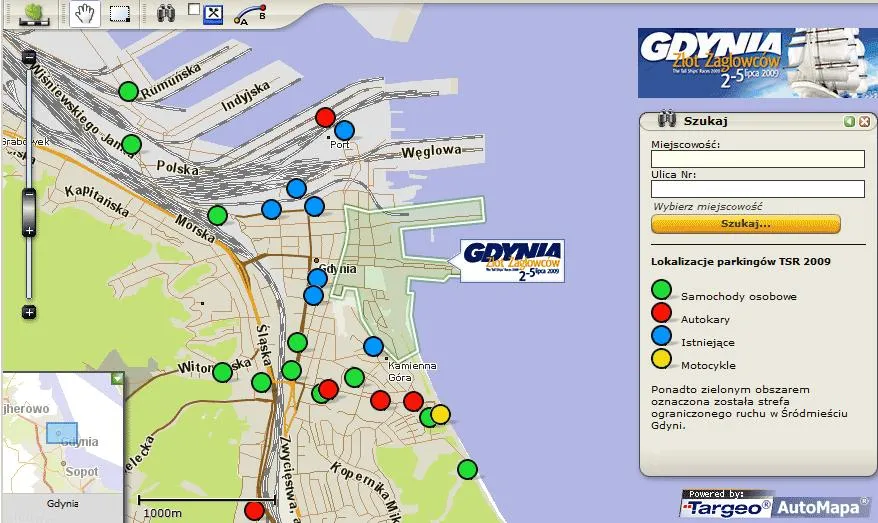Image resolution: width=878 pixels, height=523 pixels.
Task: Click the green map scale icon
Action: pos(34,14)
